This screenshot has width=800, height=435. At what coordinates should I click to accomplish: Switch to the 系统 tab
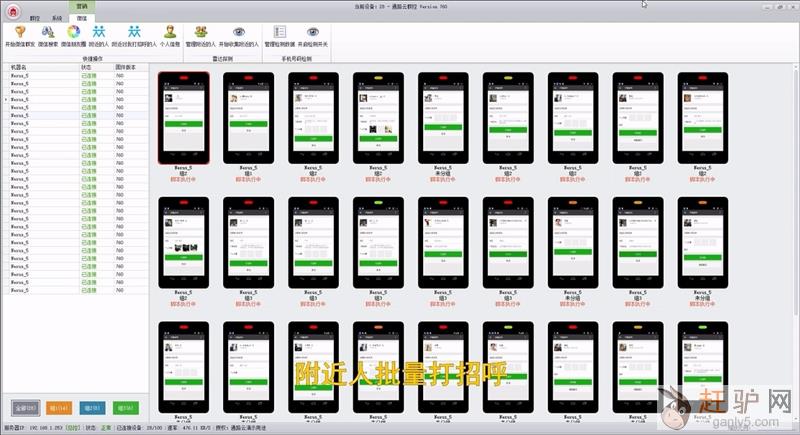(57, 18)
